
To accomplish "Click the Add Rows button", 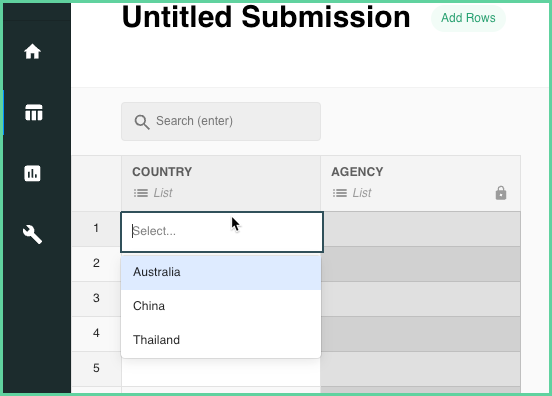I will pyautogui.click(x=468, y=18).
